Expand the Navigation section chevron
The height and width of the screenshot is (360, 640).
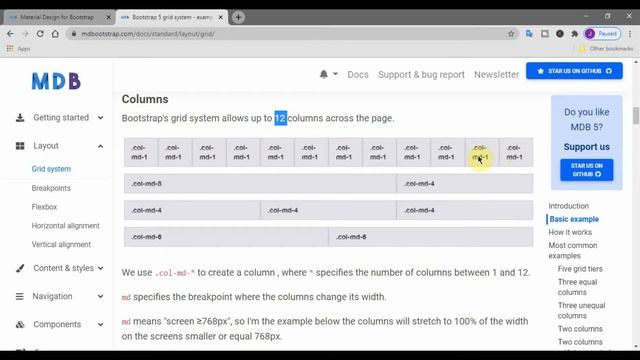(x=100, y=296)
